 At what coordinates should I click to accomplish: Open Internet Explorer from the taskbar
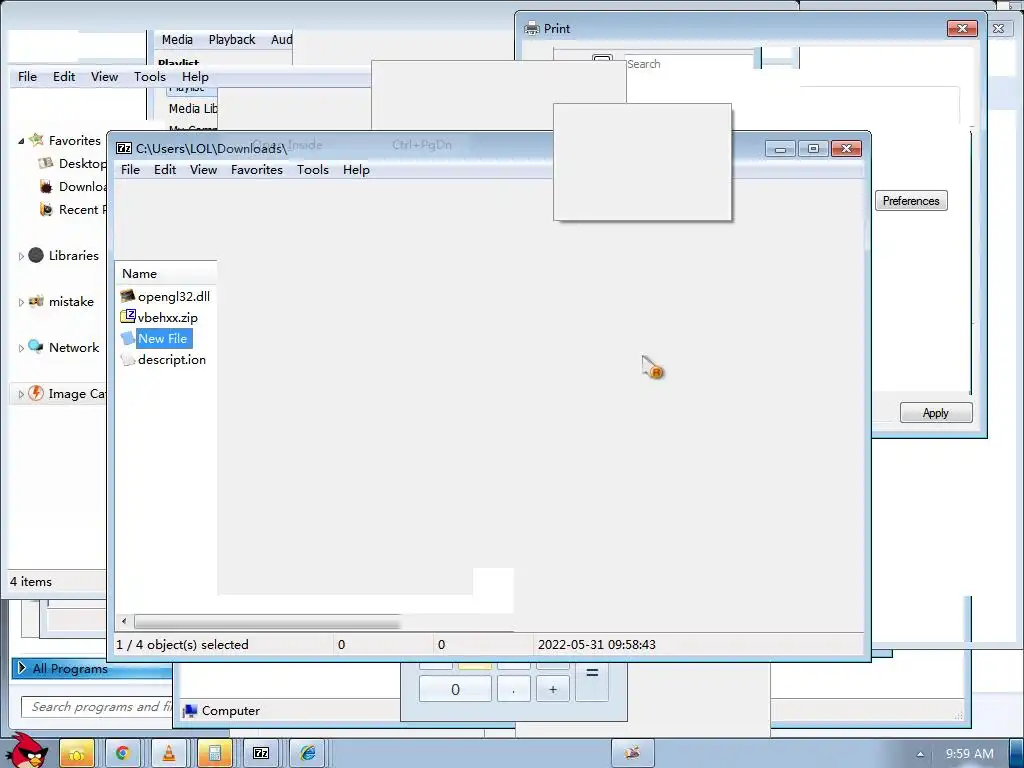coord(307,754)
